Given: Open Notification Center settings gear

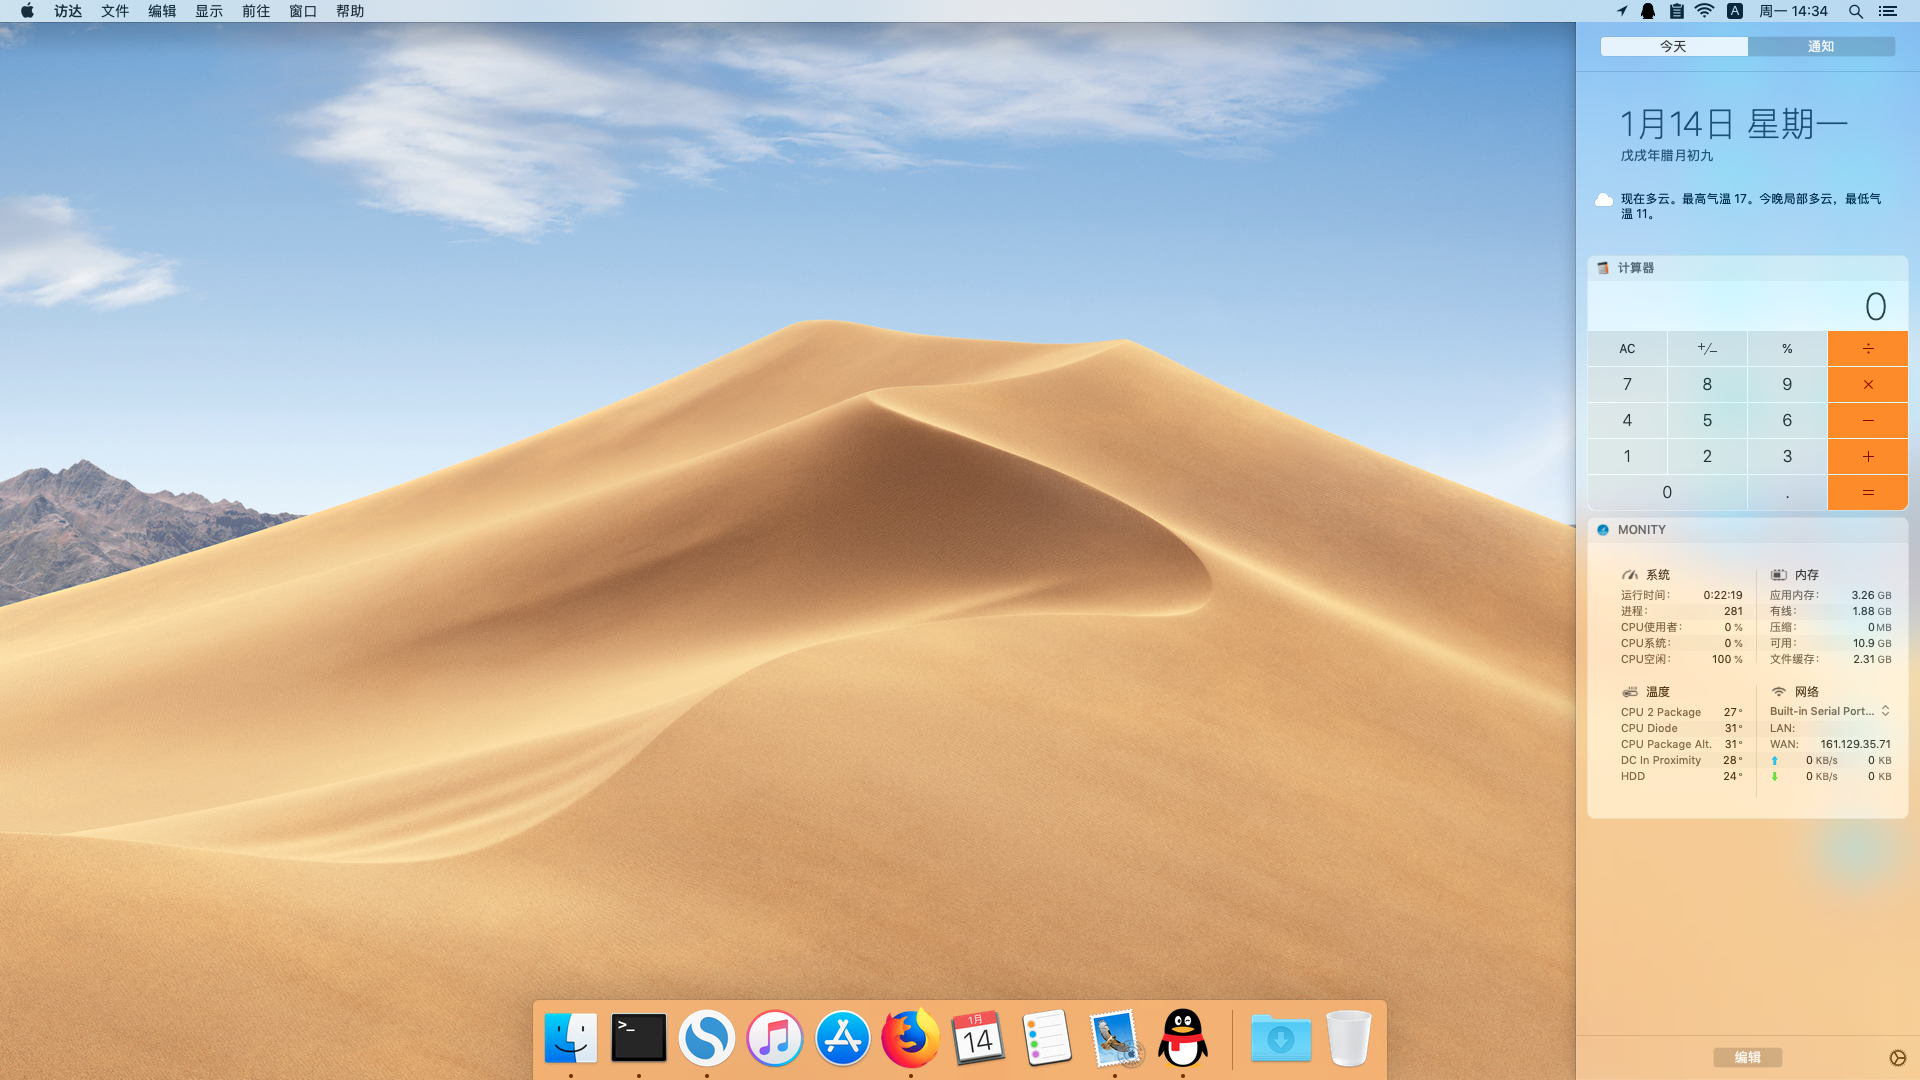Looking at the screenshot, I should pyautogui.click(x=1897, y=1058).
